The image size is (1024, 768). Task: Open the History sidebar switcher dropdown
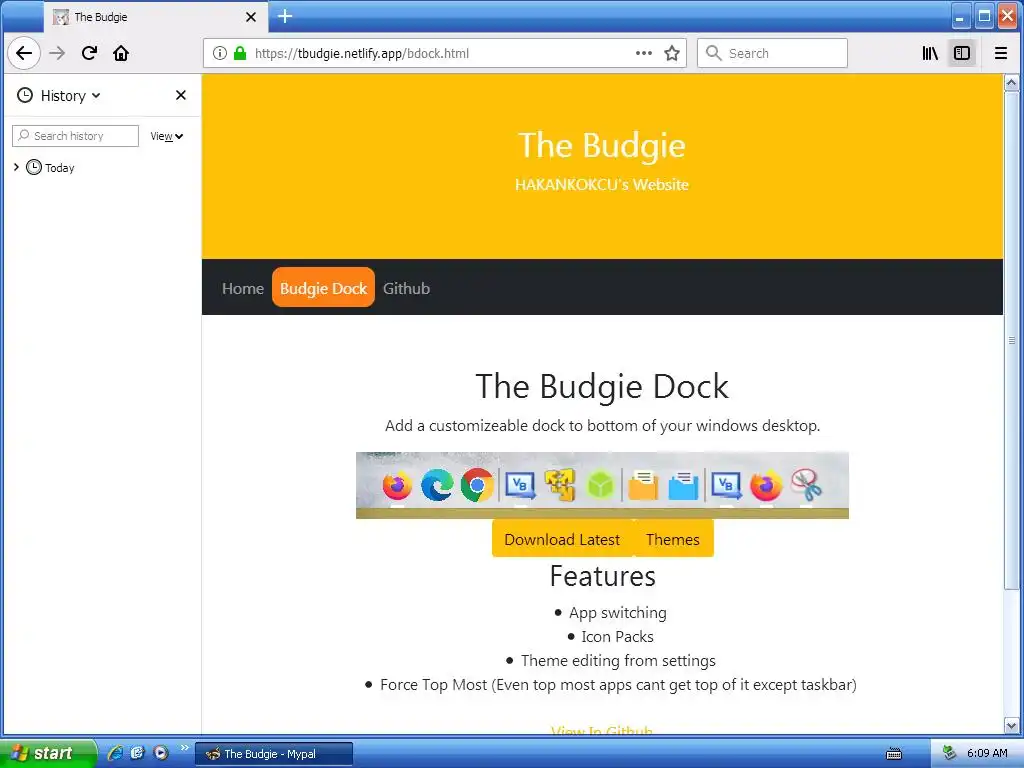pos(71,95)
